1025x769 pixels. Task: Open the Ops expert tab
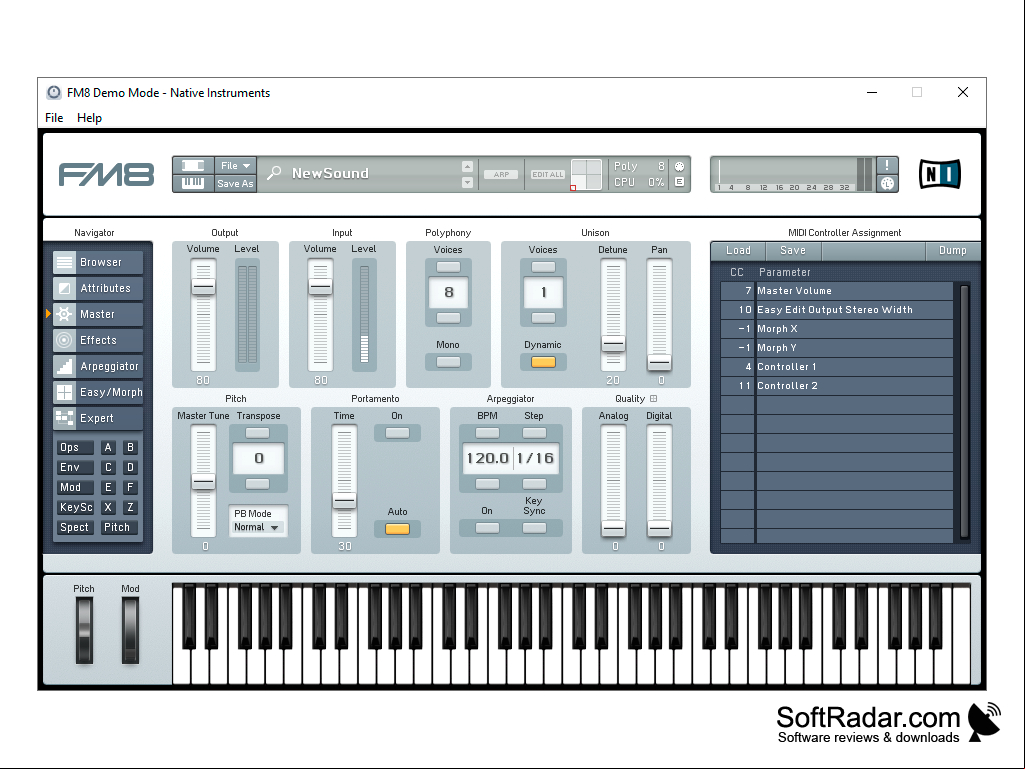(75, 447)
